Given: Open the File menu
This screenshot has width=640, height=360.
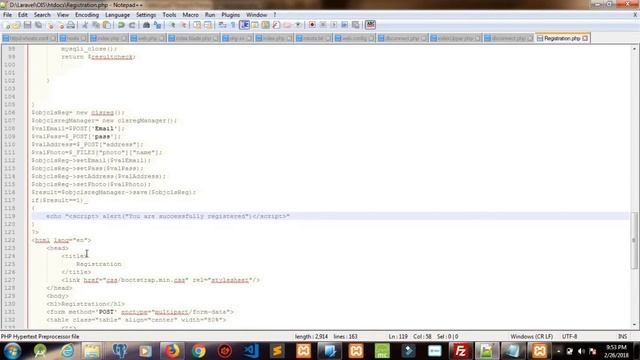Looking at the screenshot, I should click(x=7, y=15).
